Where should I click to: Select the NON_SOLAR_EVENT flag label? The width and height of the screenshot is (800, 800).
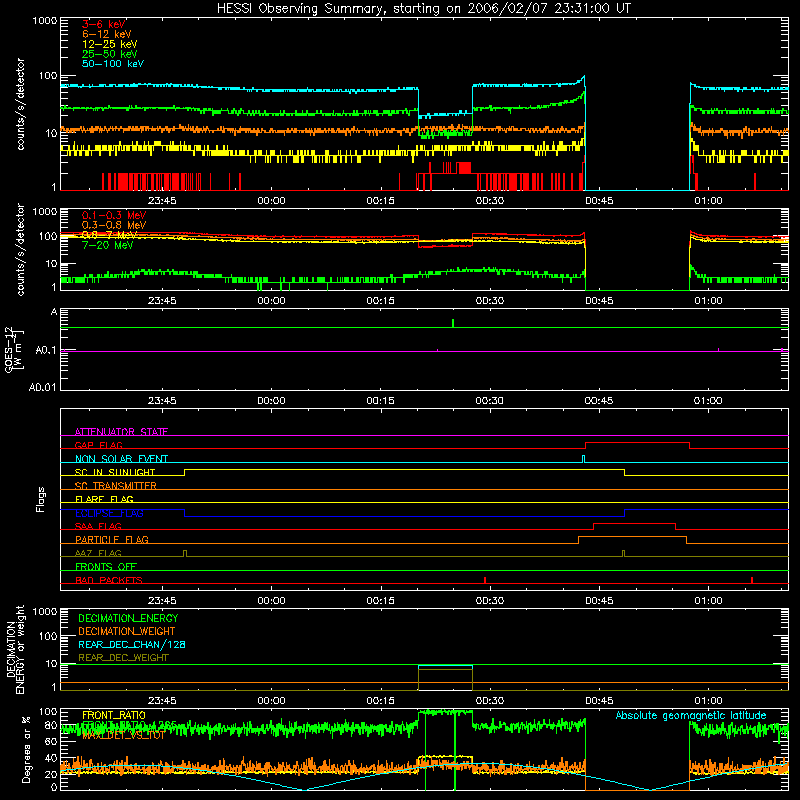tap(121, 459)
